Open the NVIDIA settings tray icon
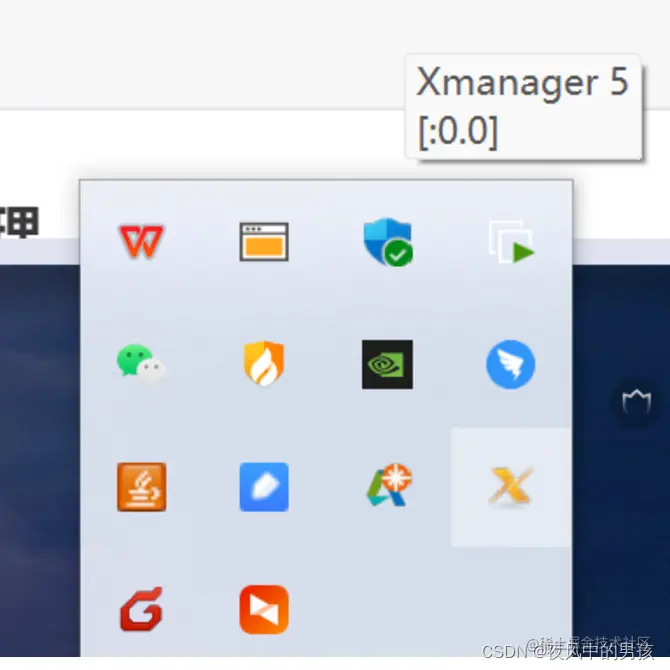Image resolution: width=670 pixels, height=670 pixels. (388, 364)
